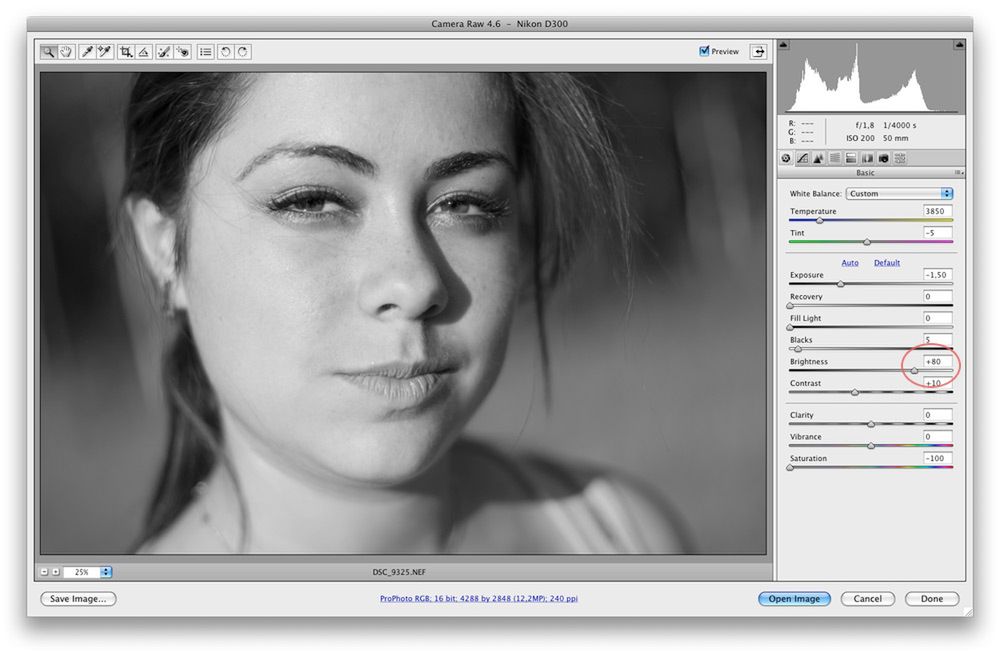The width and height of the screenshot is (1000, 654).
Task: Click the Blacks slider handle
Action: [x=797, y=350]
